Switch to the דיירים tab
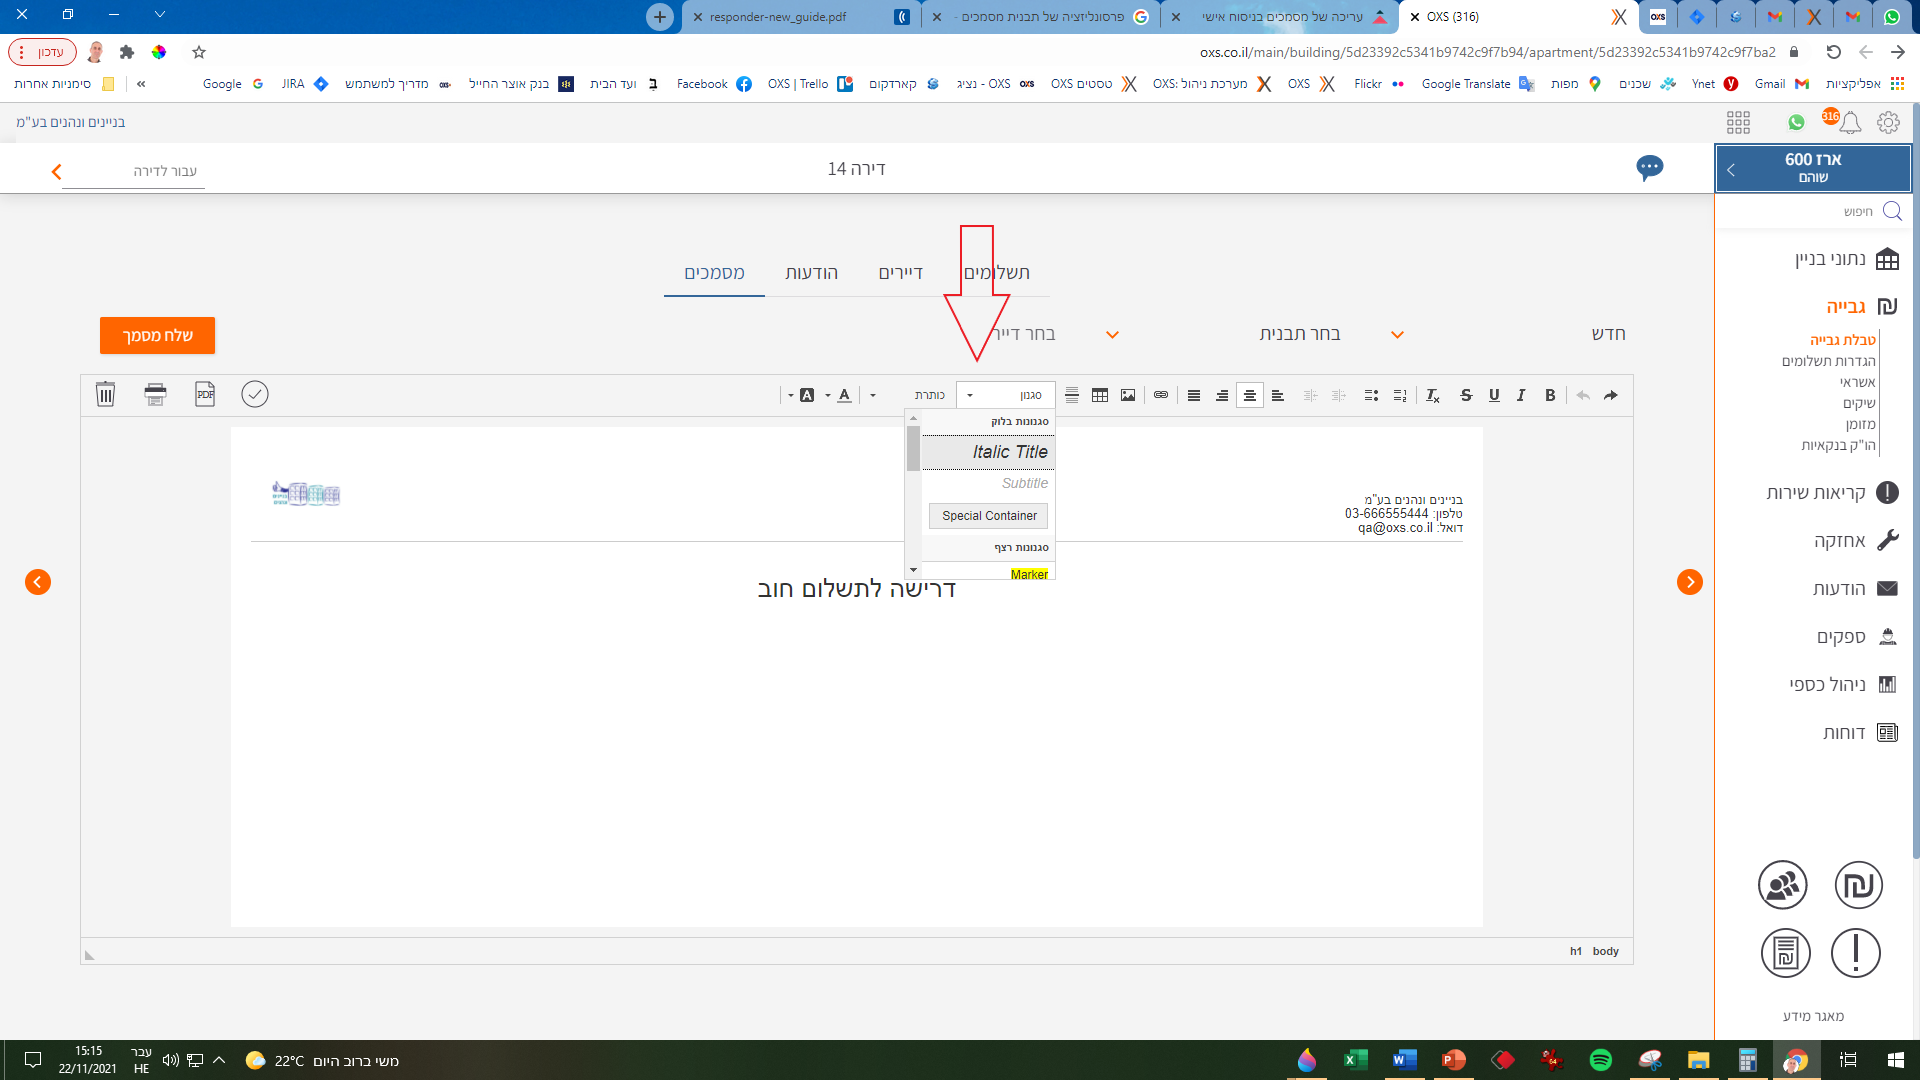Image resolution: width=1920 pixels, height=1080 pixels. coord(900,273)
